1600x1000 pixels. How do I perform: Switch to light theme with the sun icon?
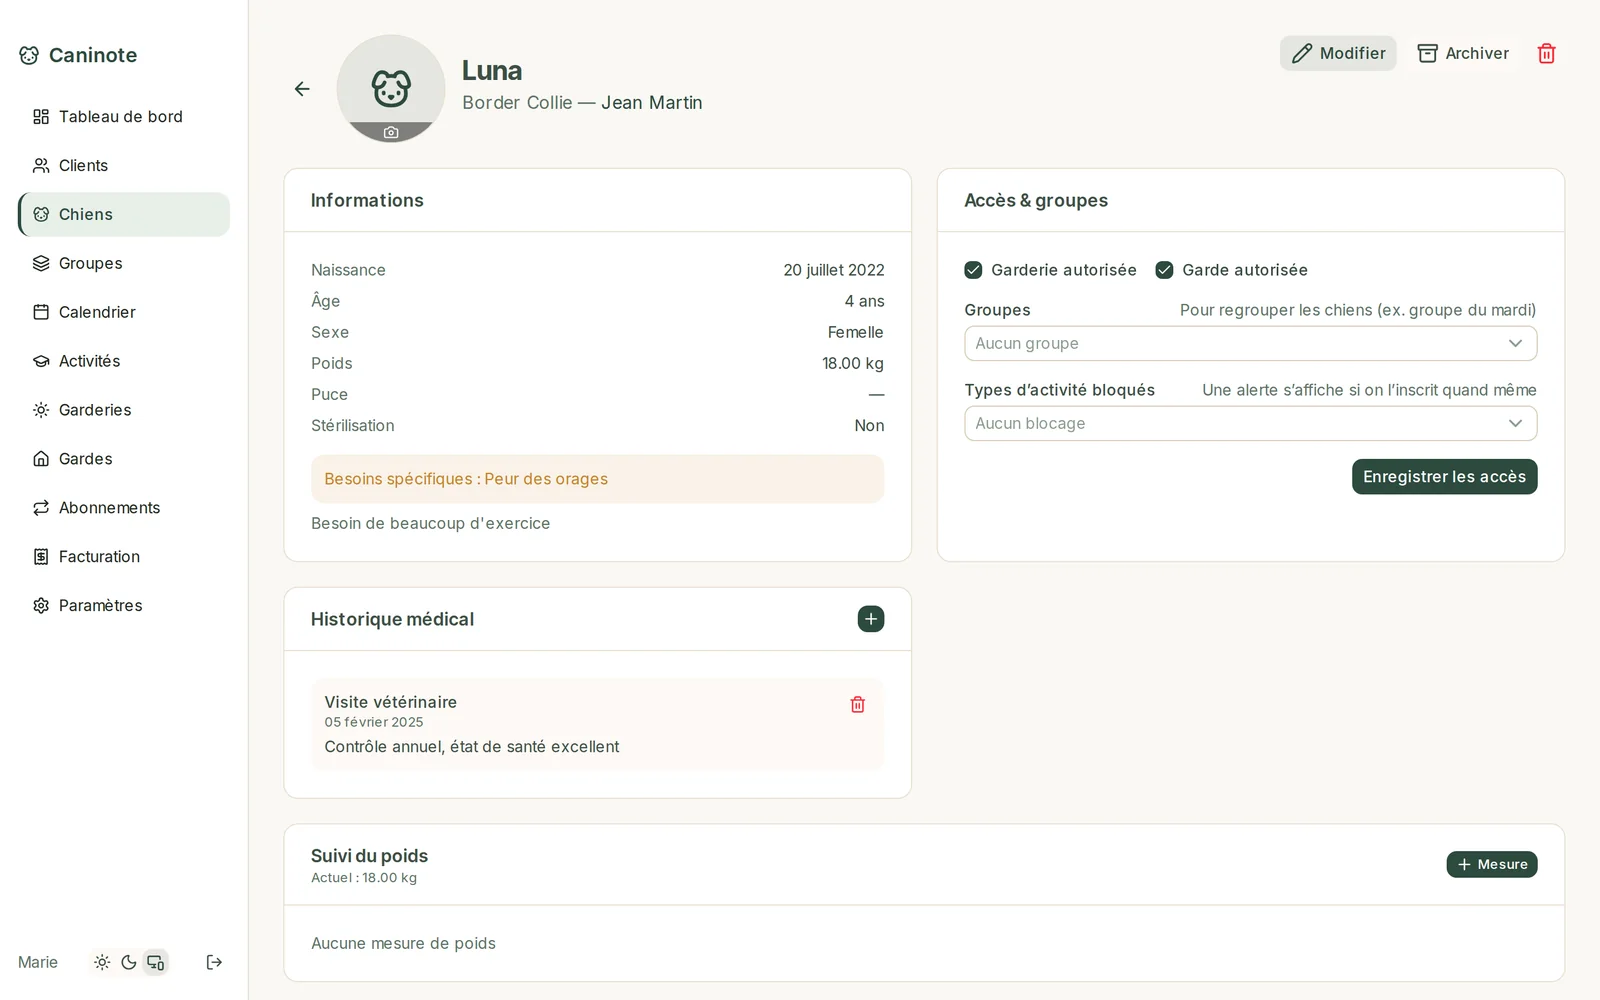pos(102,962)
